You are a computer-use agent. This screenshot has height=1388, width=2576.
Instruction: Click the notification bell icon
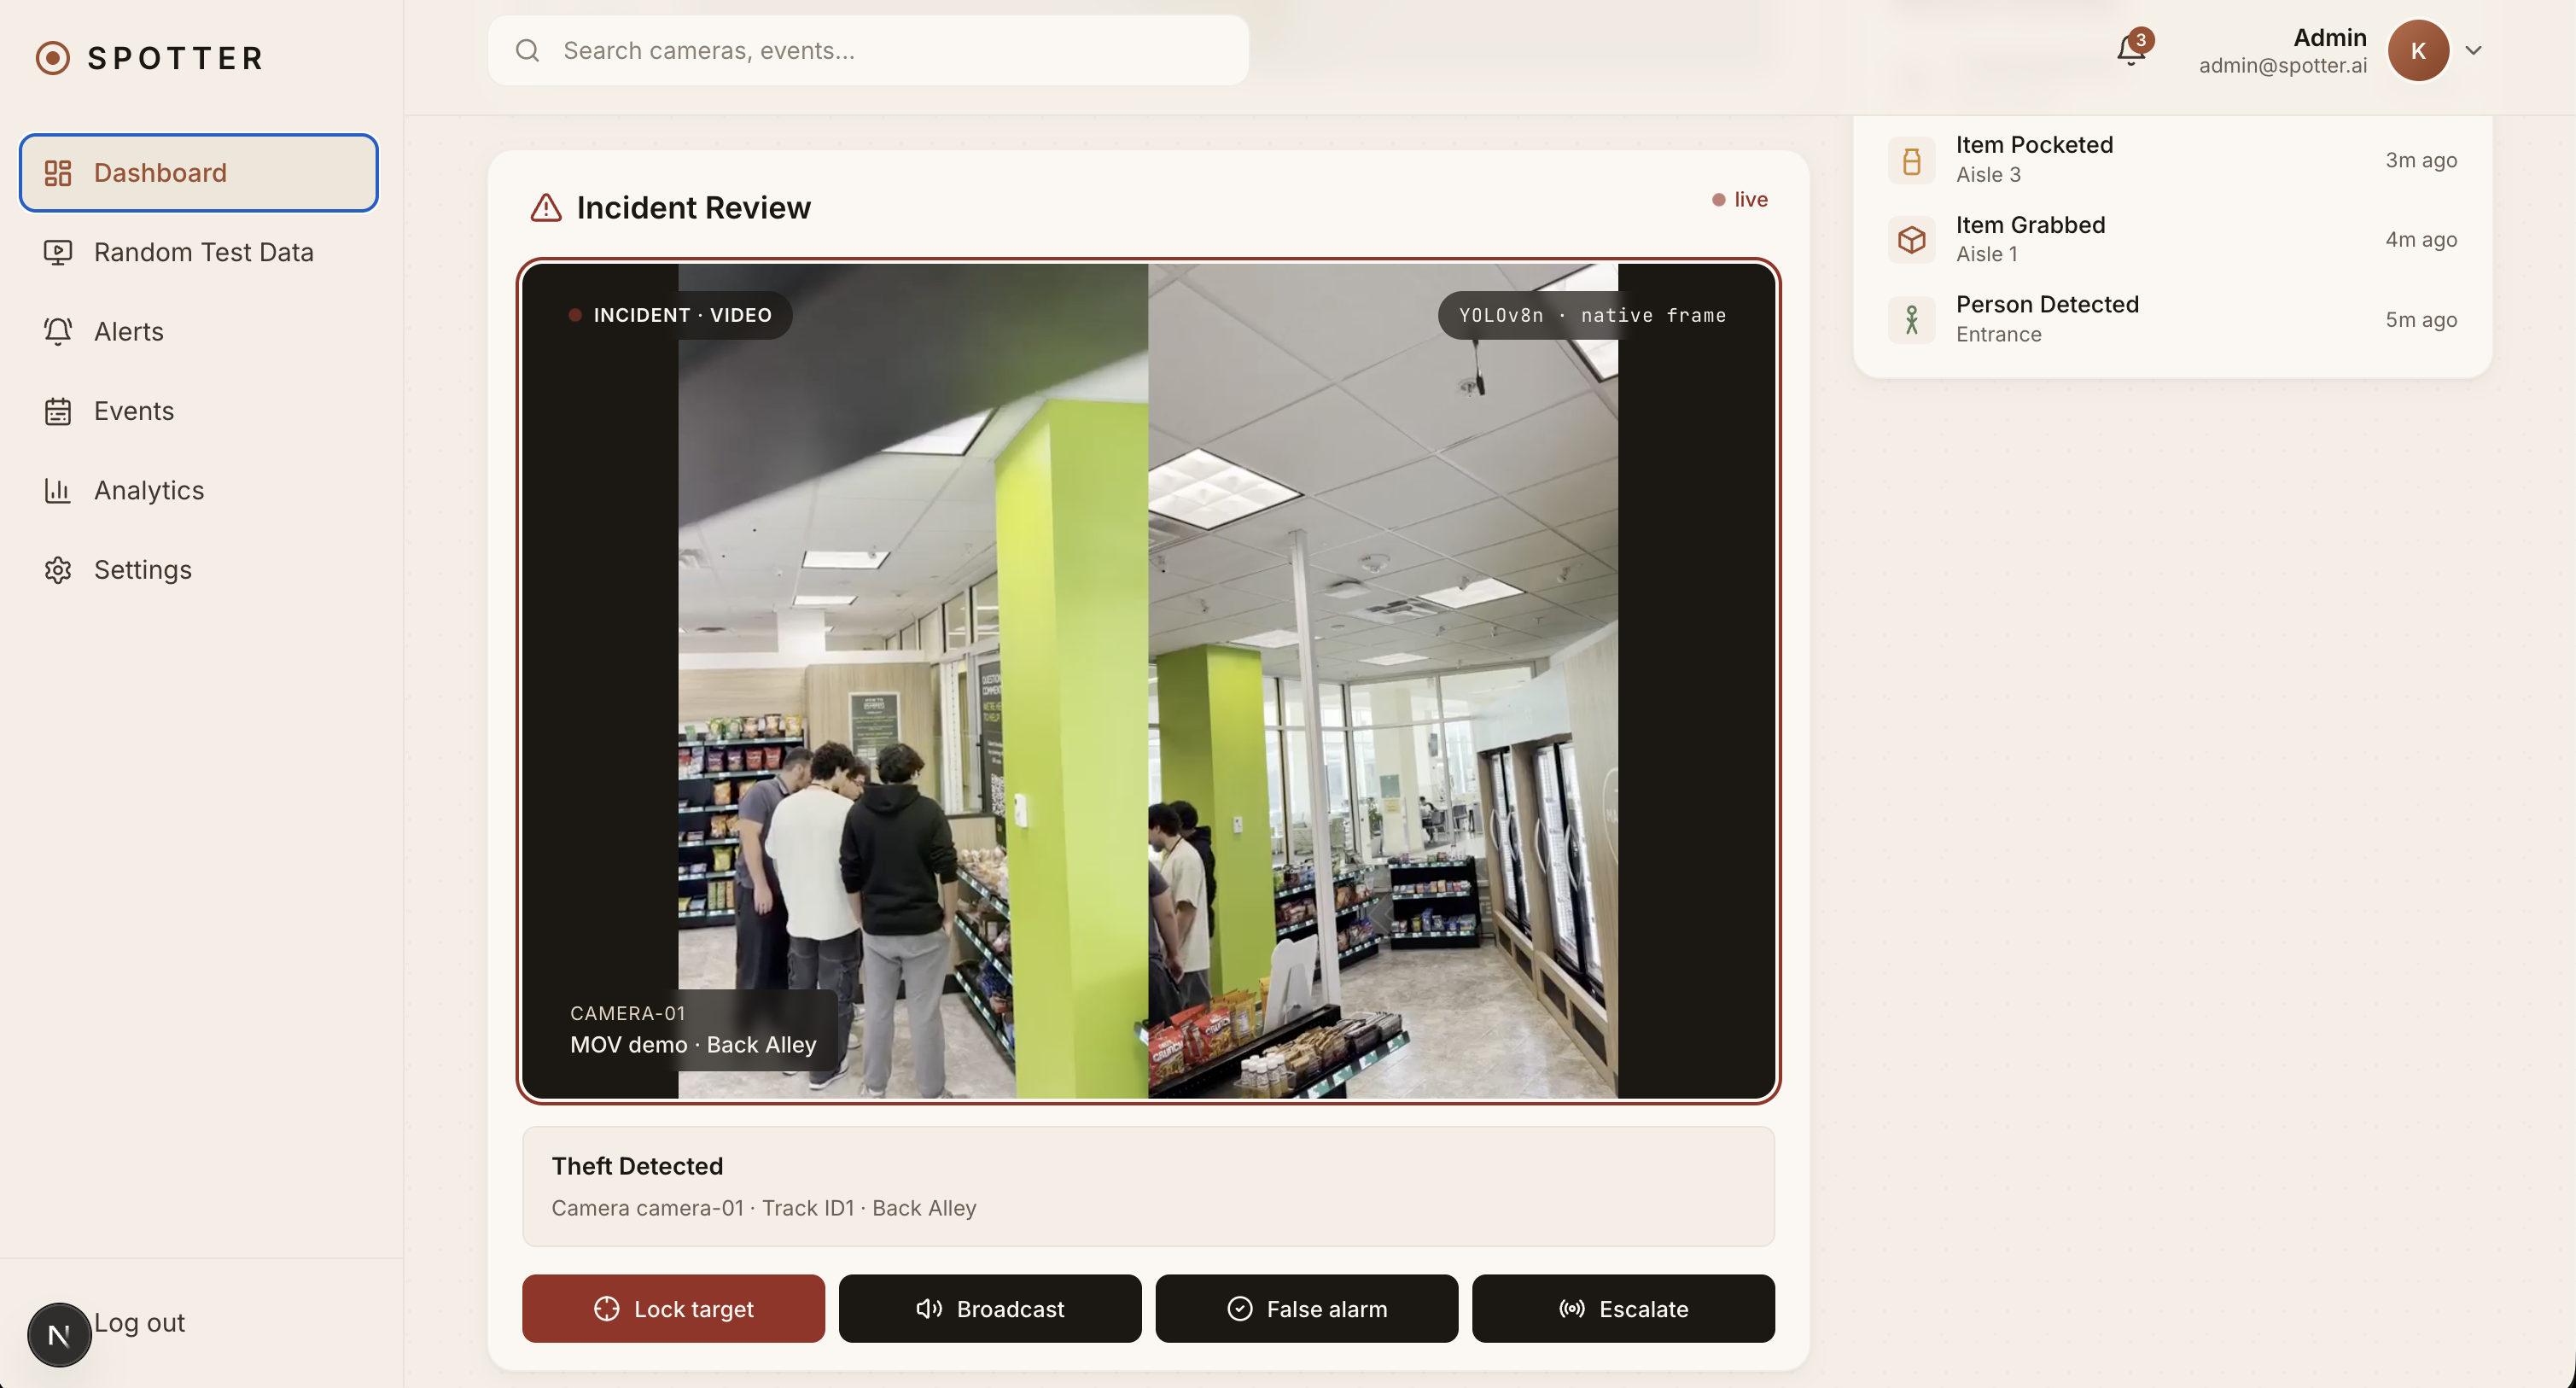pos(2130,50)
